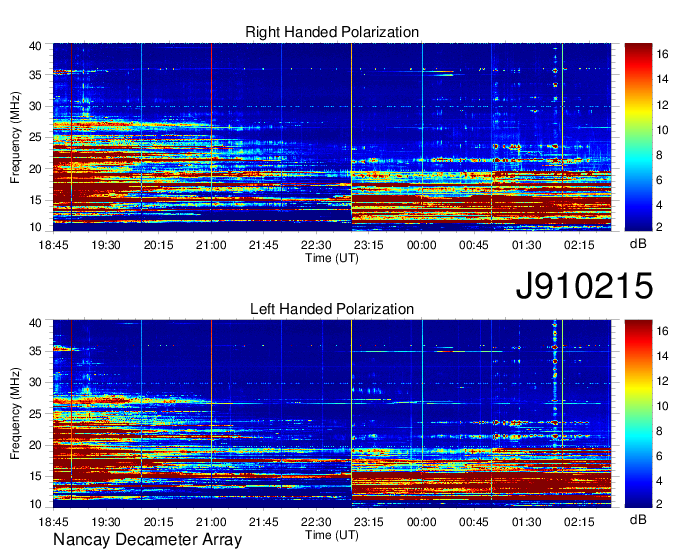This screenshot has height=552, width=680.
Task: Click Time (UT) label under Left Handed plot
Action: [x=332, y=535]
